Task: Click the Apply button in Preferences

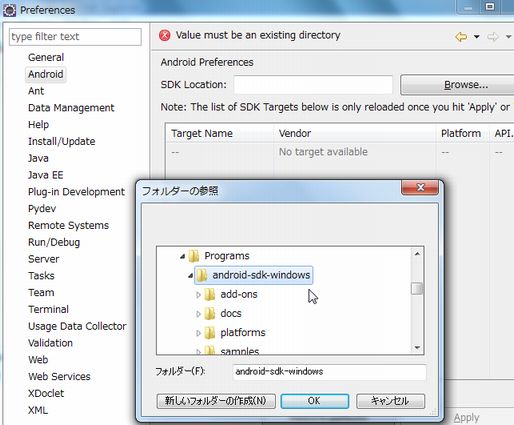Action: (466, 418)
